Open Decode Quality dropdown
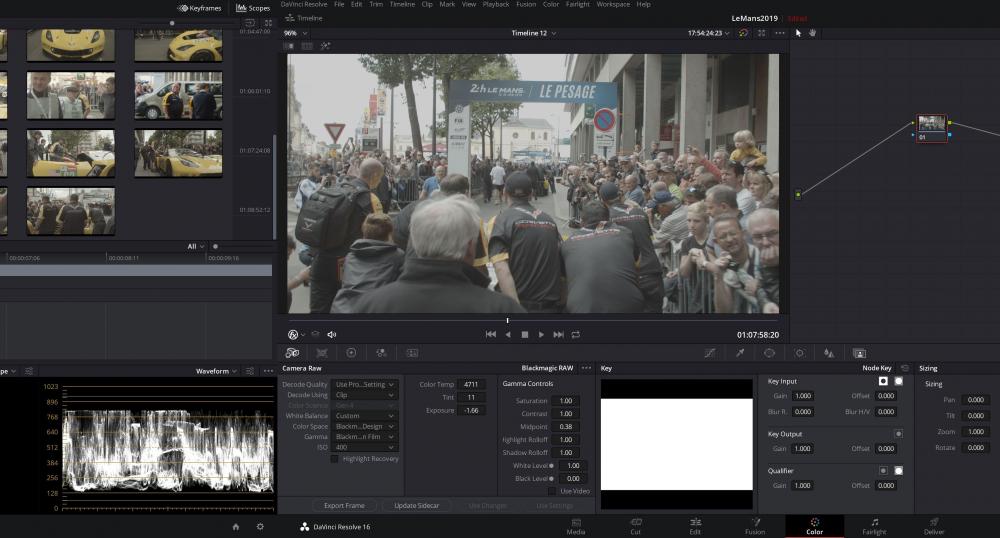This screenshot has height=538, width=1000. [x=365, y=385]
